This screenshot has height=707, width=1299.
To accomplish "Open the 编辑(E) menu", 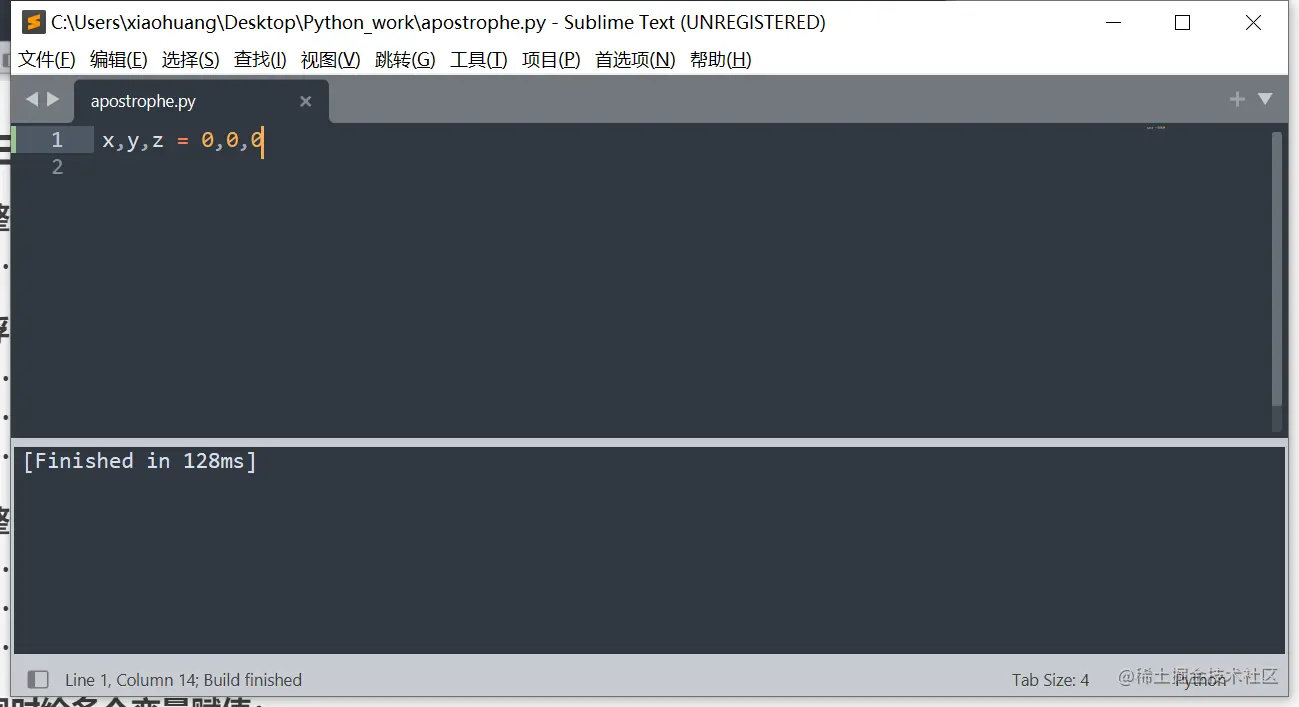I will [118, 60].
